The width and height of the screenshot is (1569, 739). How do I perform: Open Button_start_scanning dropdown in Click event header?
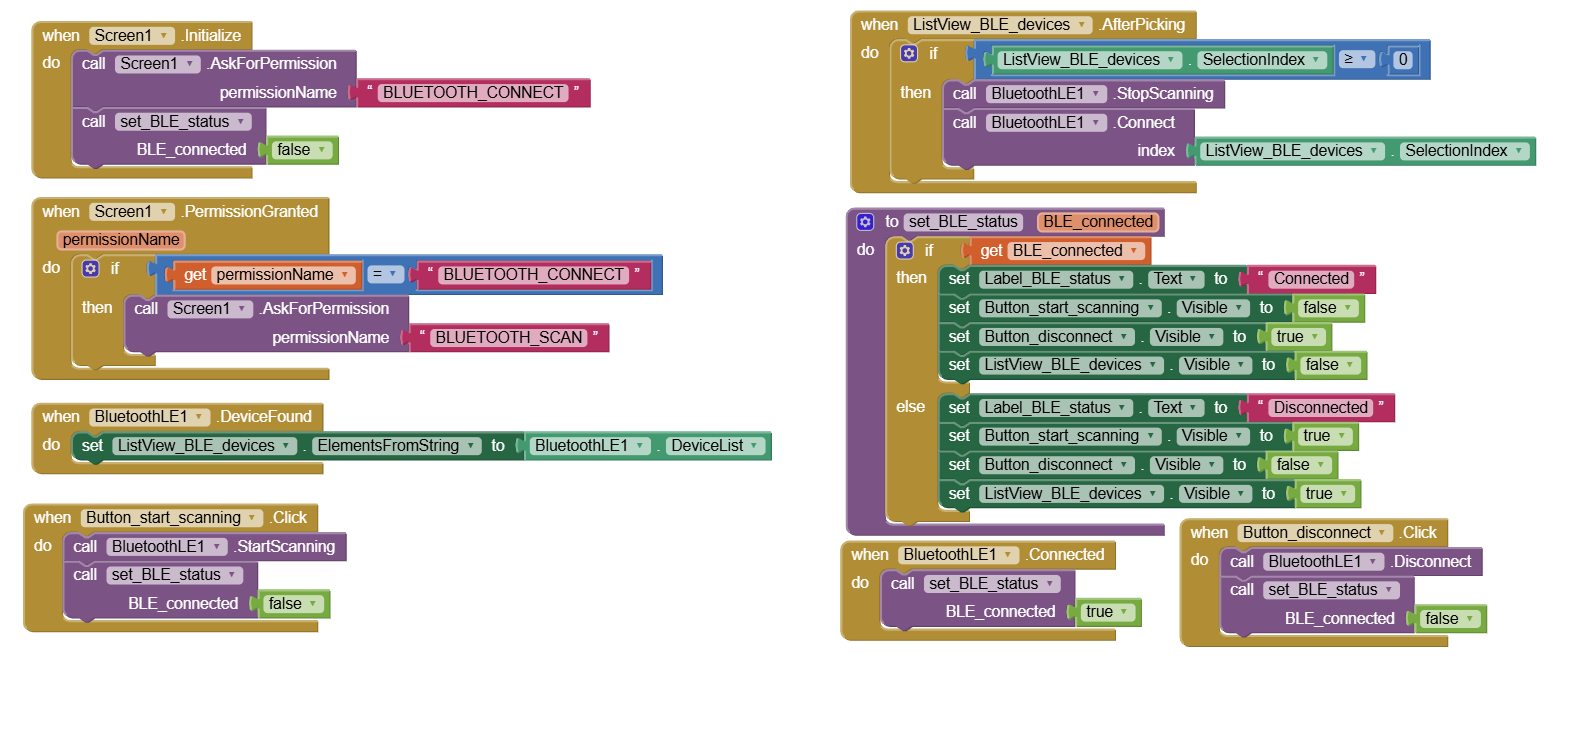click(172, 518)
